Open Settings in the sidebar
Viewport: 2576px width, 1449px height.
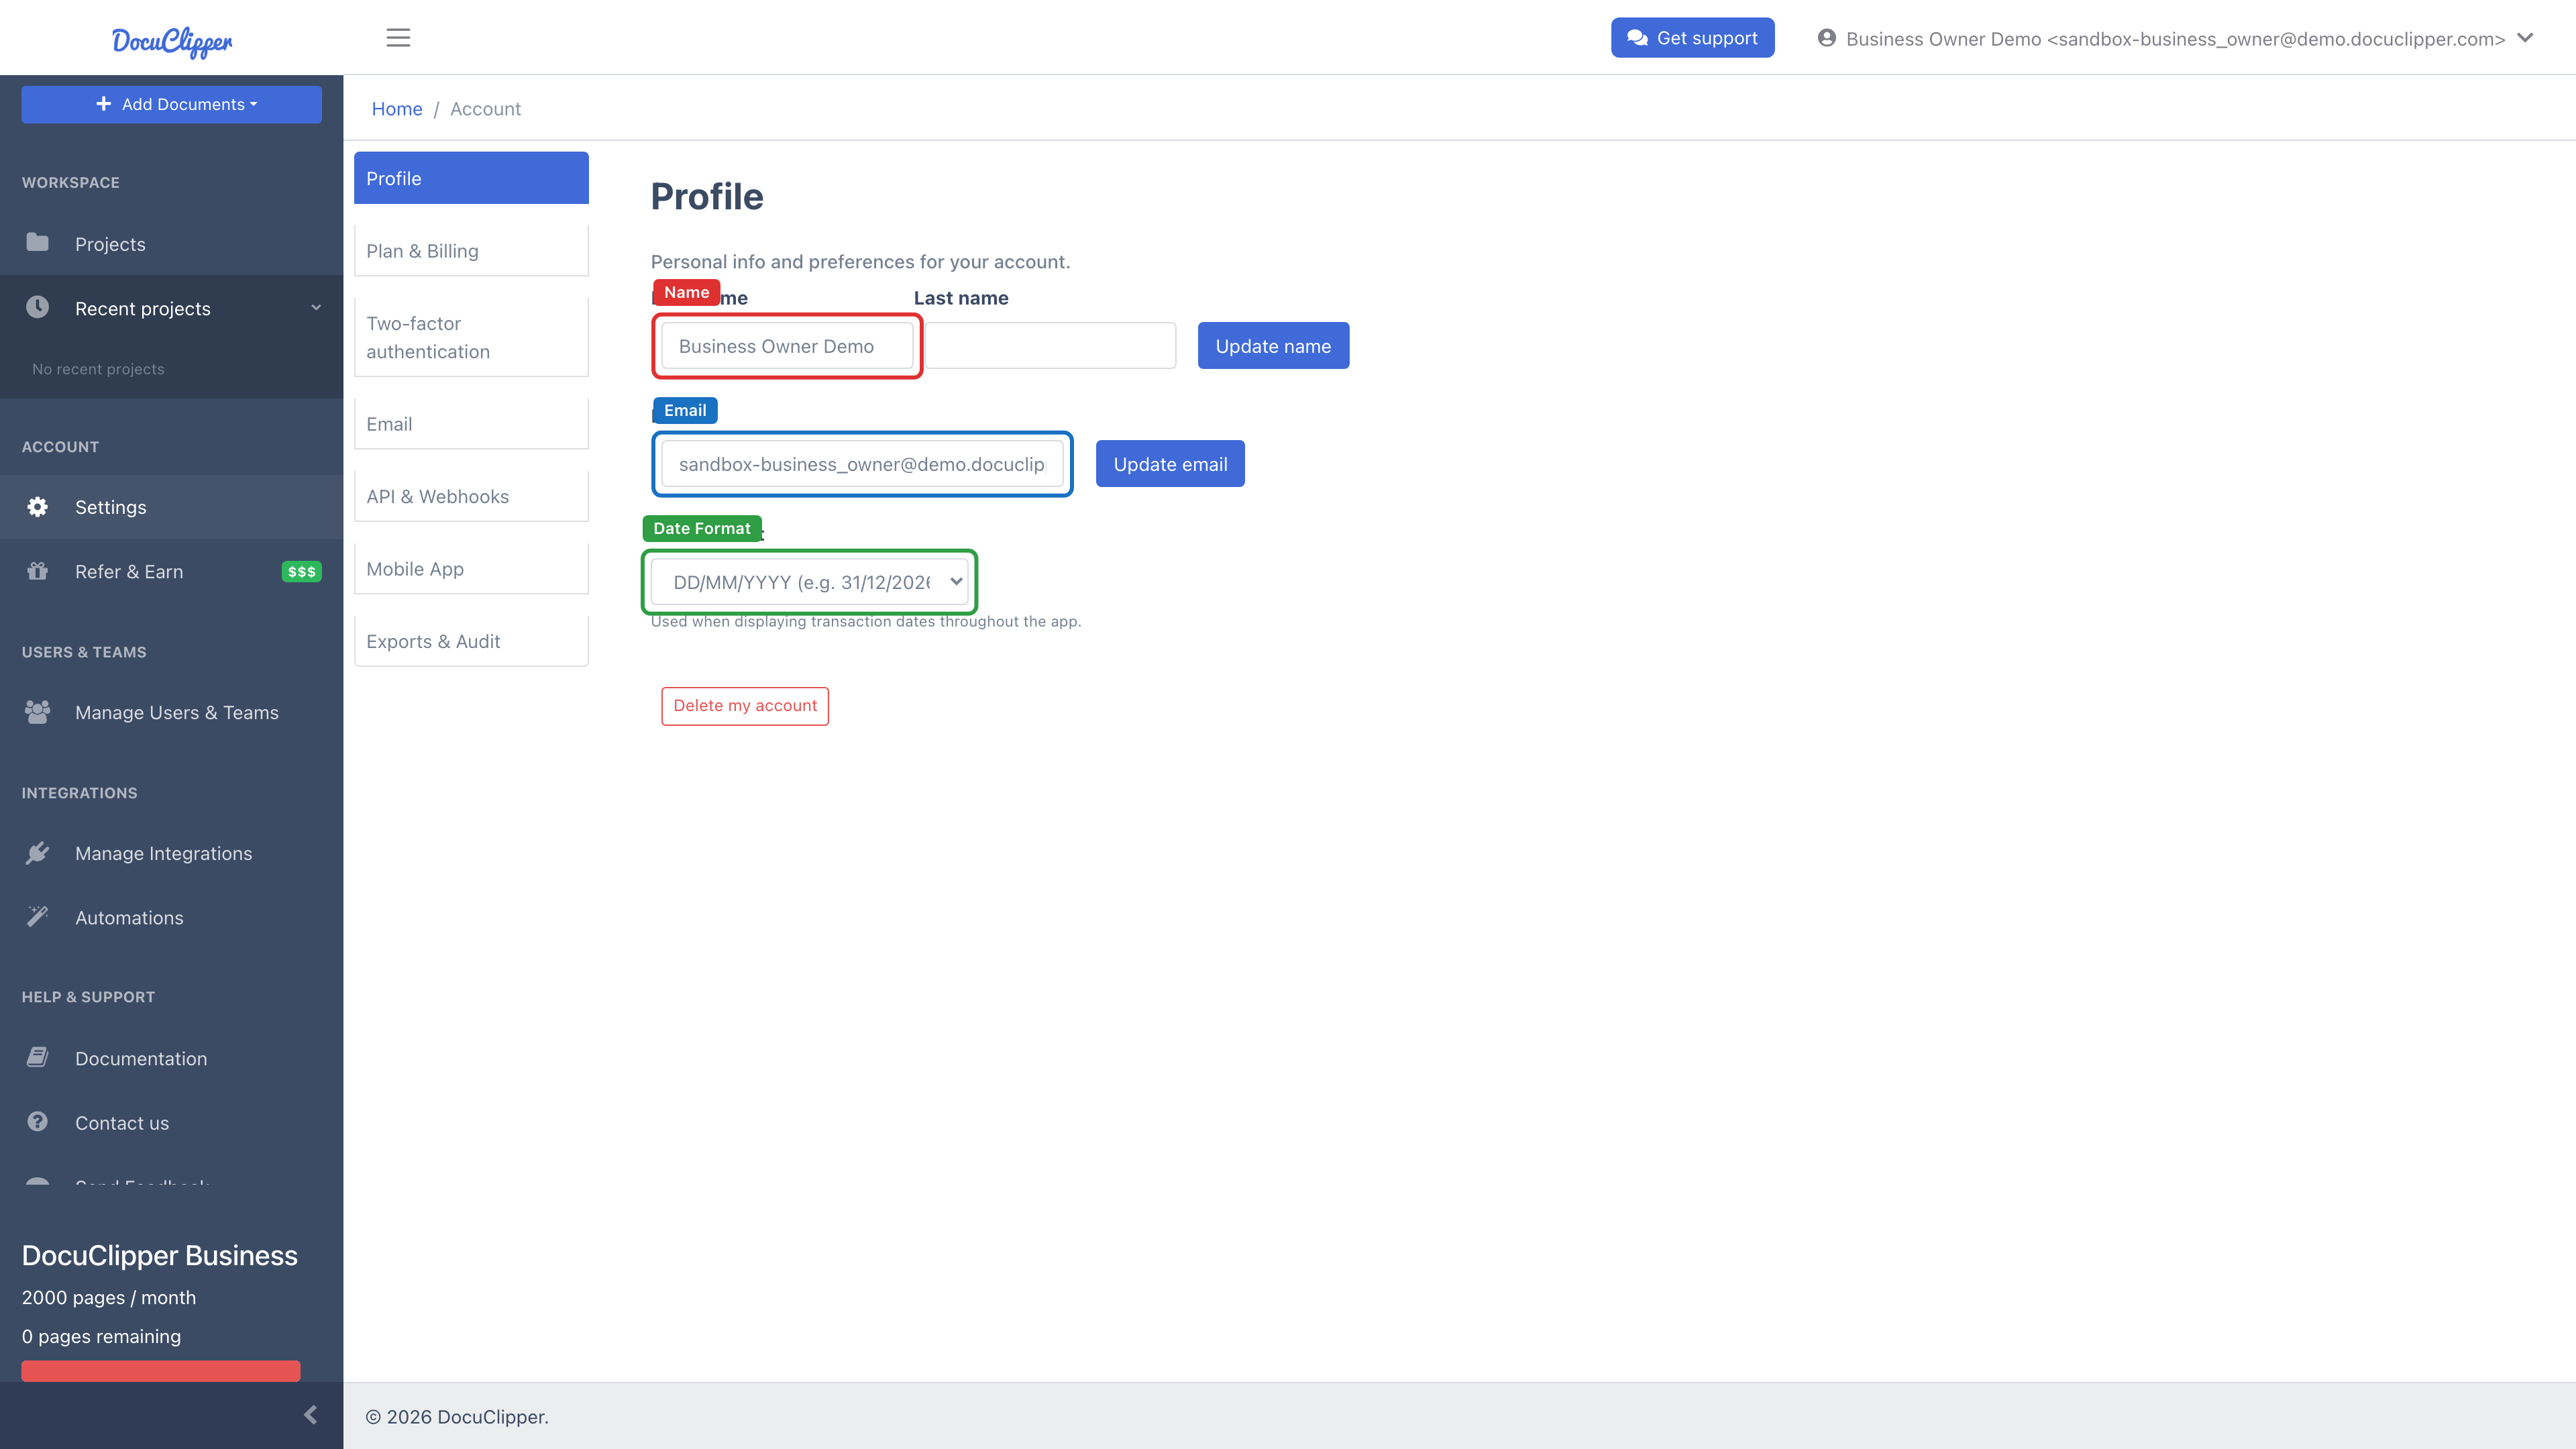pyautogui.click(x=171, y=507)
